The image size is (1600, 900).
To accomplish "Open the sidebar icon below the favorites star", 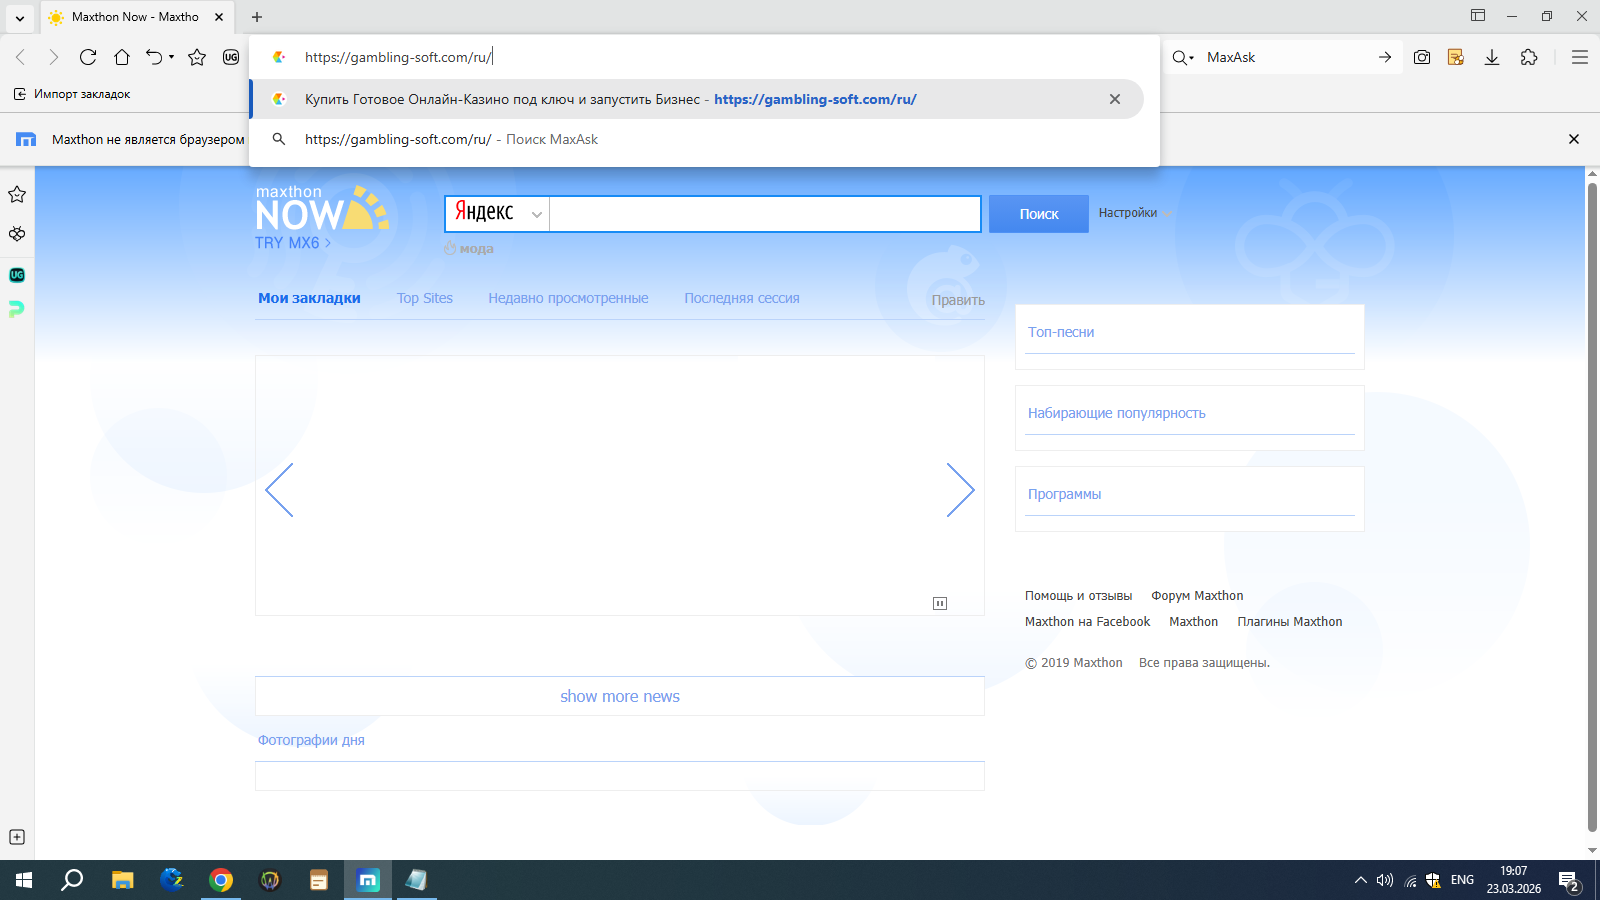I will coord(17,234).
